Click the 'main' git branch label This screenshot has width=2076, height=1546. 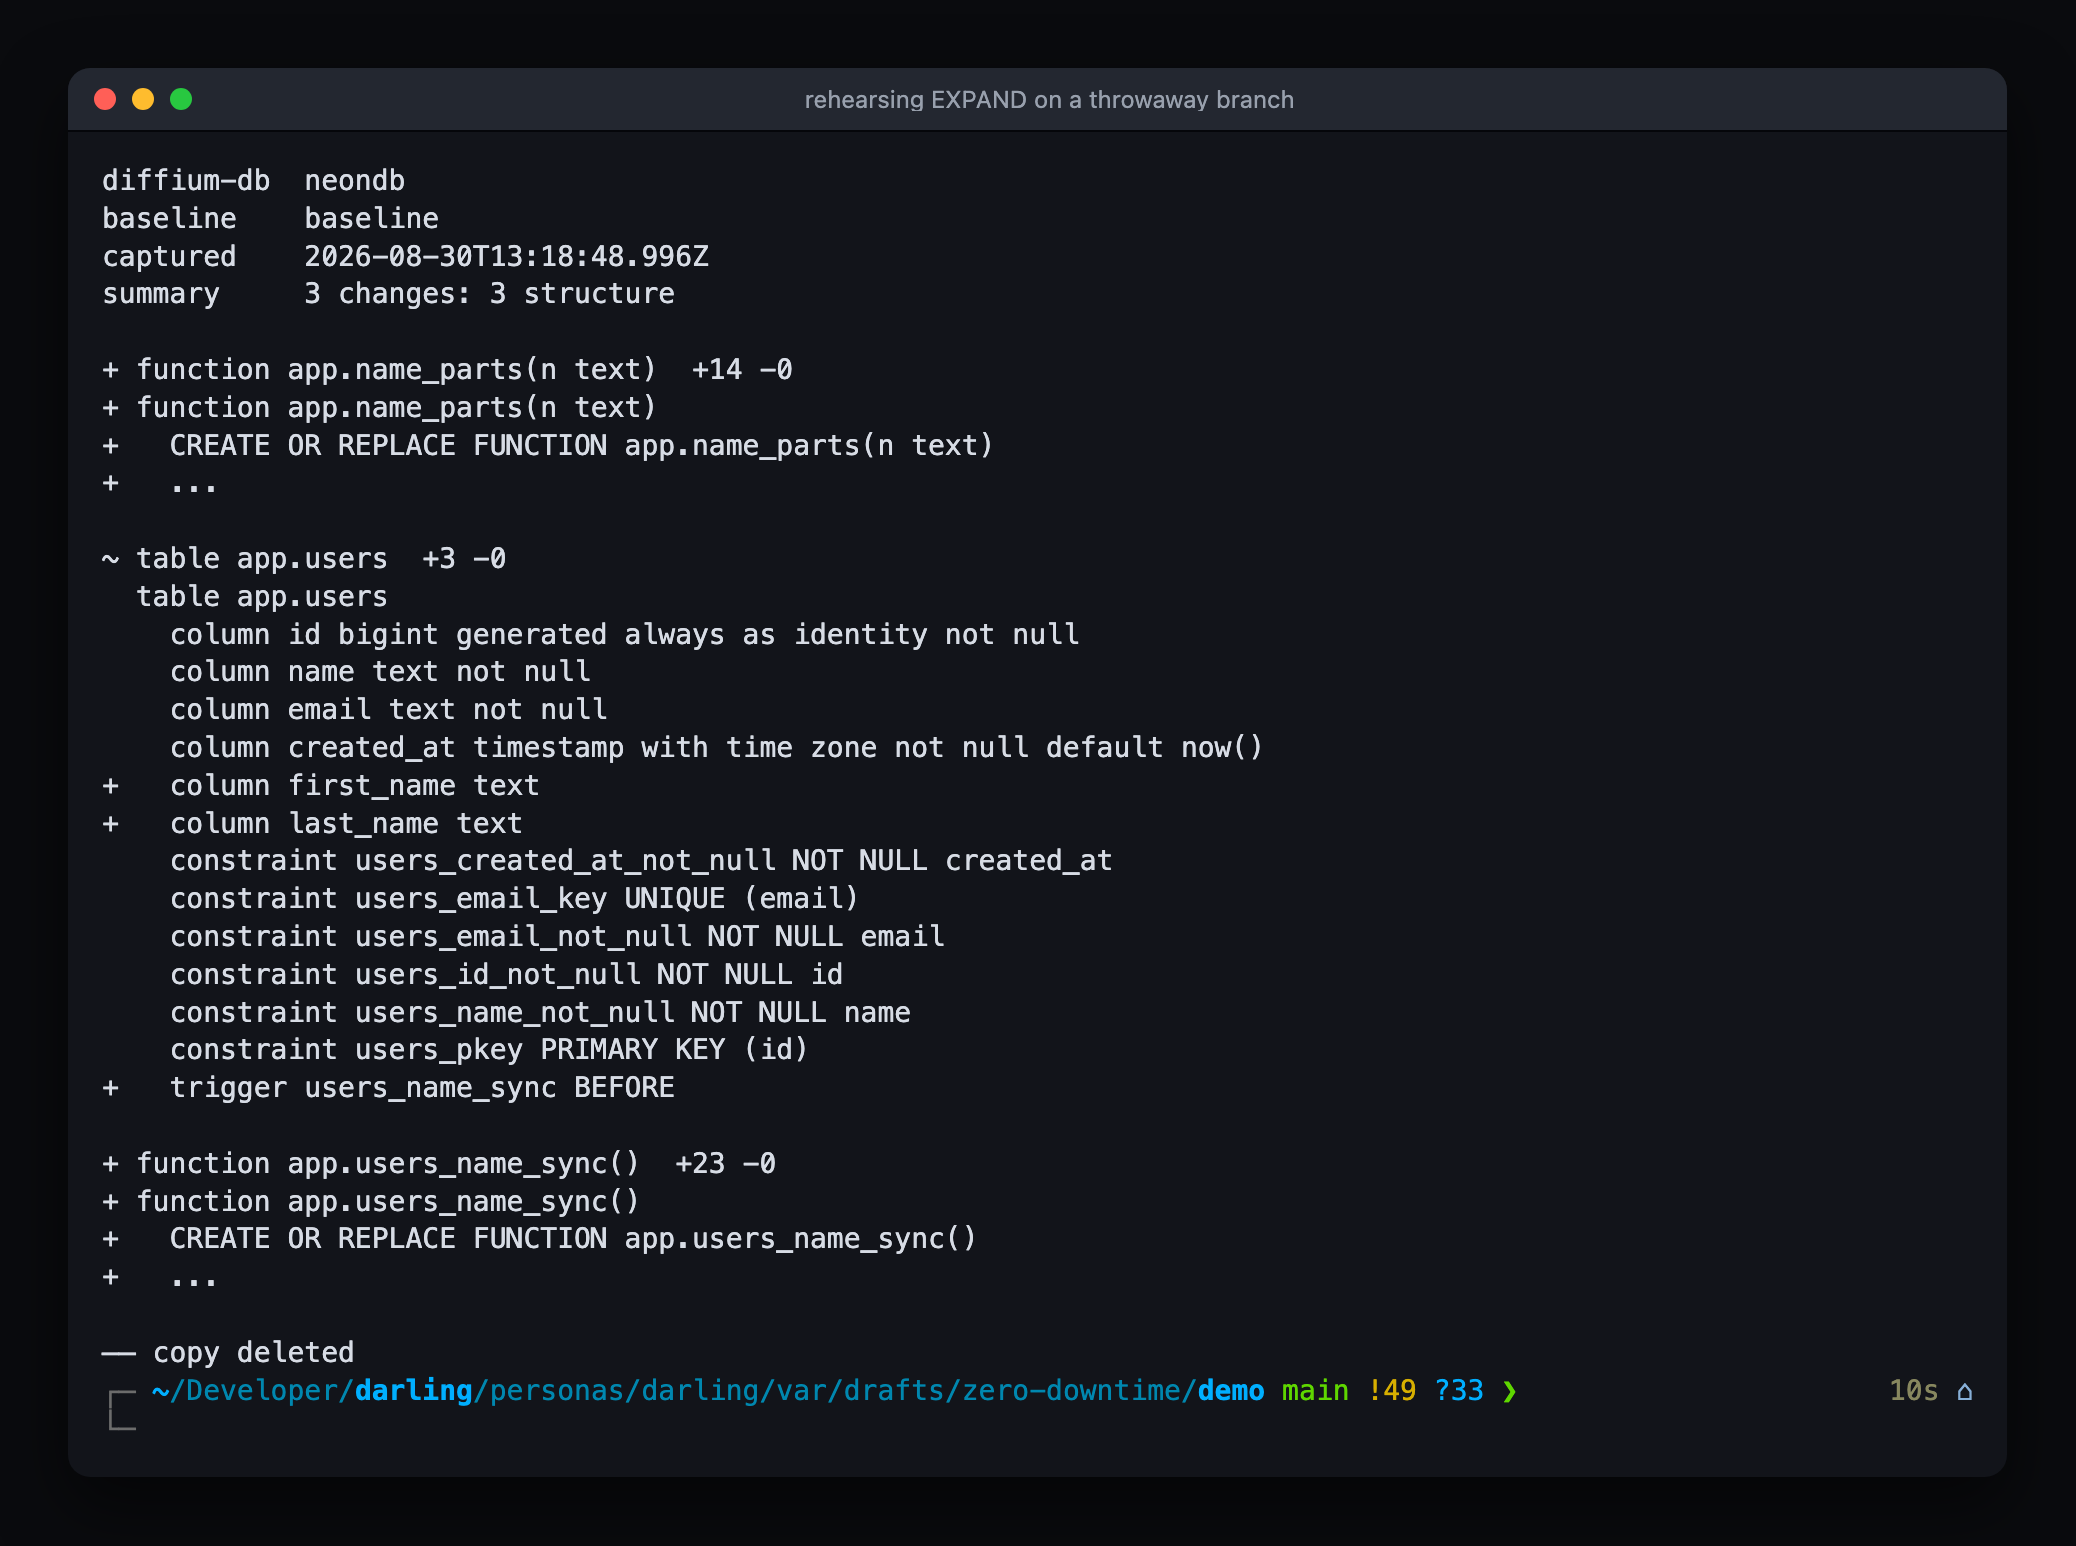pos(1315,1391)
